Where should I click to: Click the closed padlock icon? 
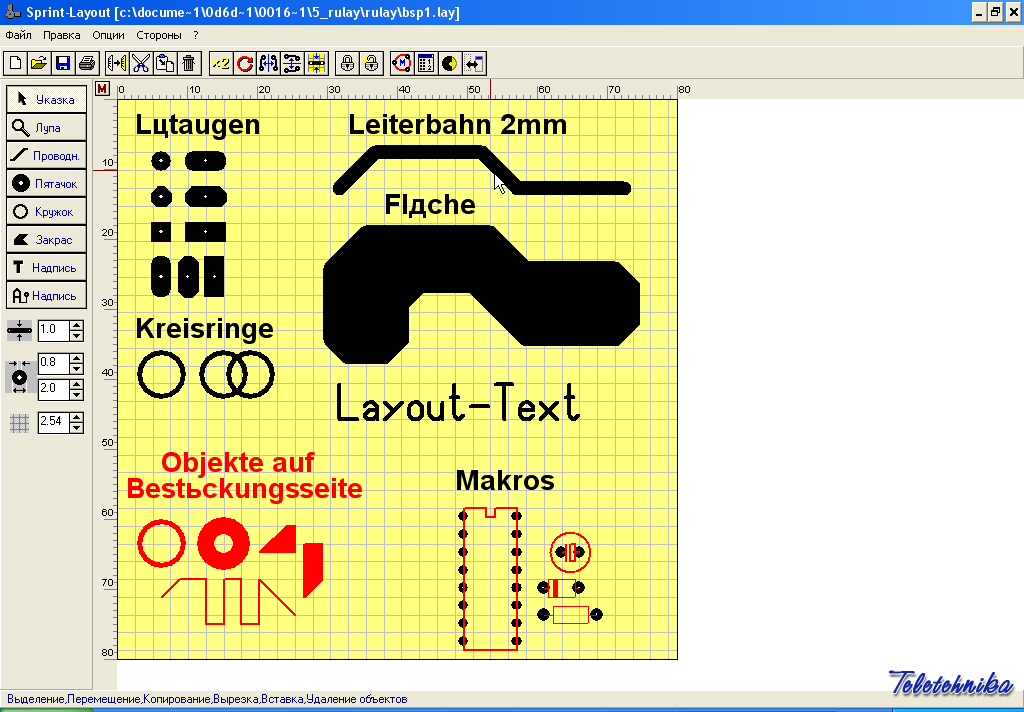(x=347, y=63)
